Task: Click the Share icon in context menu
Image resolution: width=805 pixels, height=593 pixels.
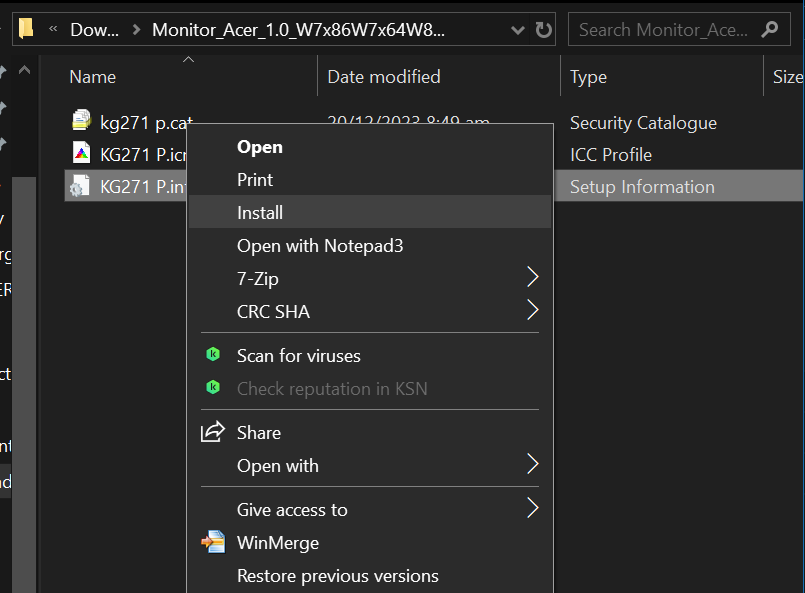Action: coord(212,432)
